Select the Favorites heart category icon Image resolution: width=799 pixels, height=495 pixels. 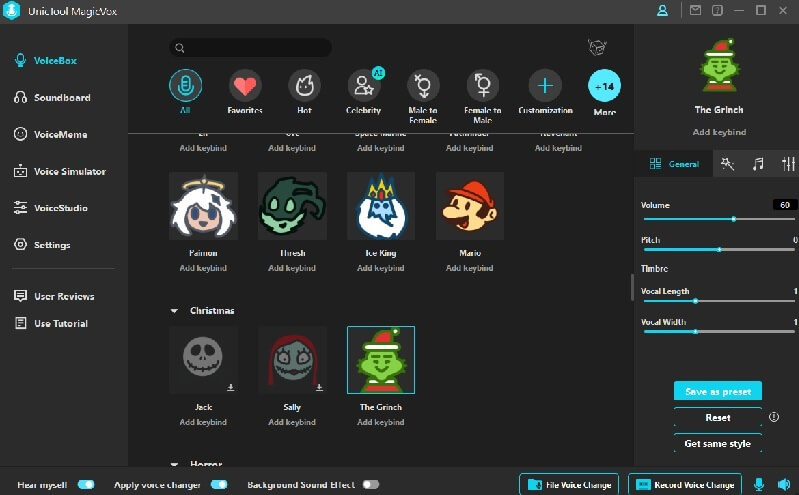click(x=245, y=87)
